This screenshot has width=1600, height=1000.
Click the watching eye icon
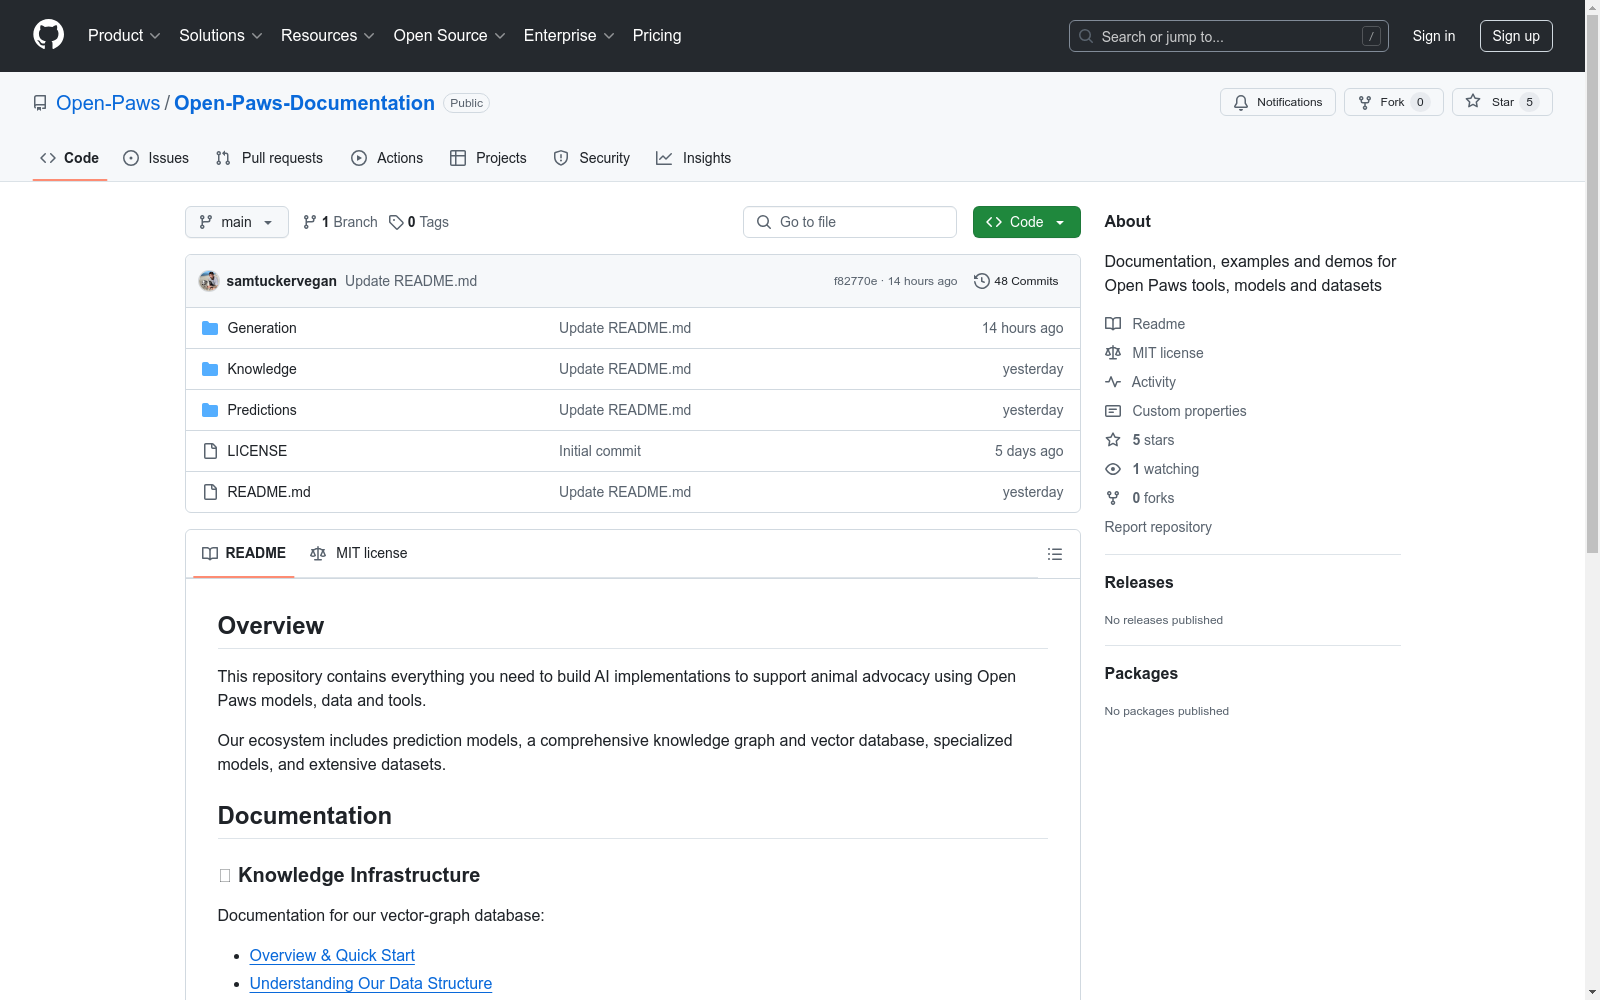pos(1113,469)
